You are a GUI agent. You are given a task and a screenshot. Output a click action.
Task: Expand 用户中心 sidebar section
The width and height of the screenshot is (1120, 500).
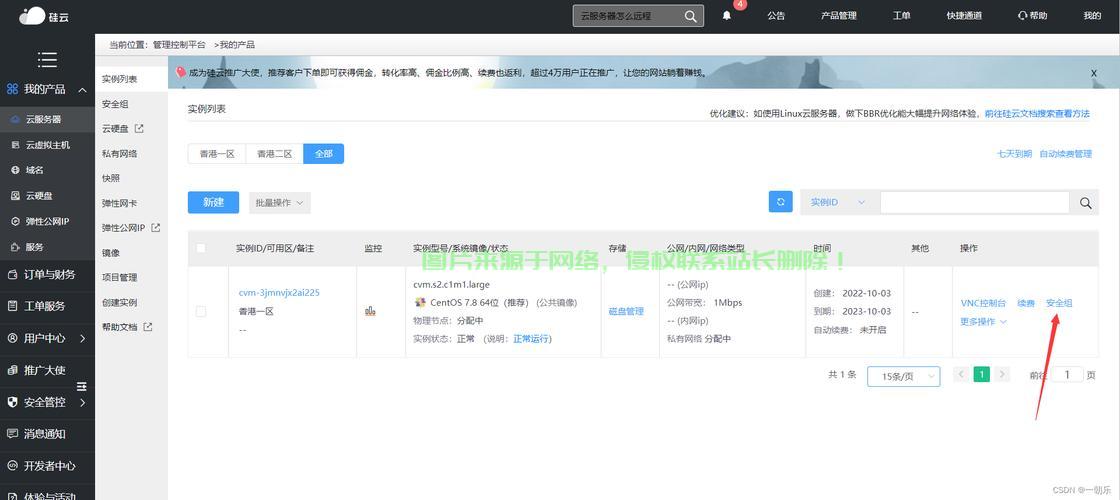click(x=83, y=339)
